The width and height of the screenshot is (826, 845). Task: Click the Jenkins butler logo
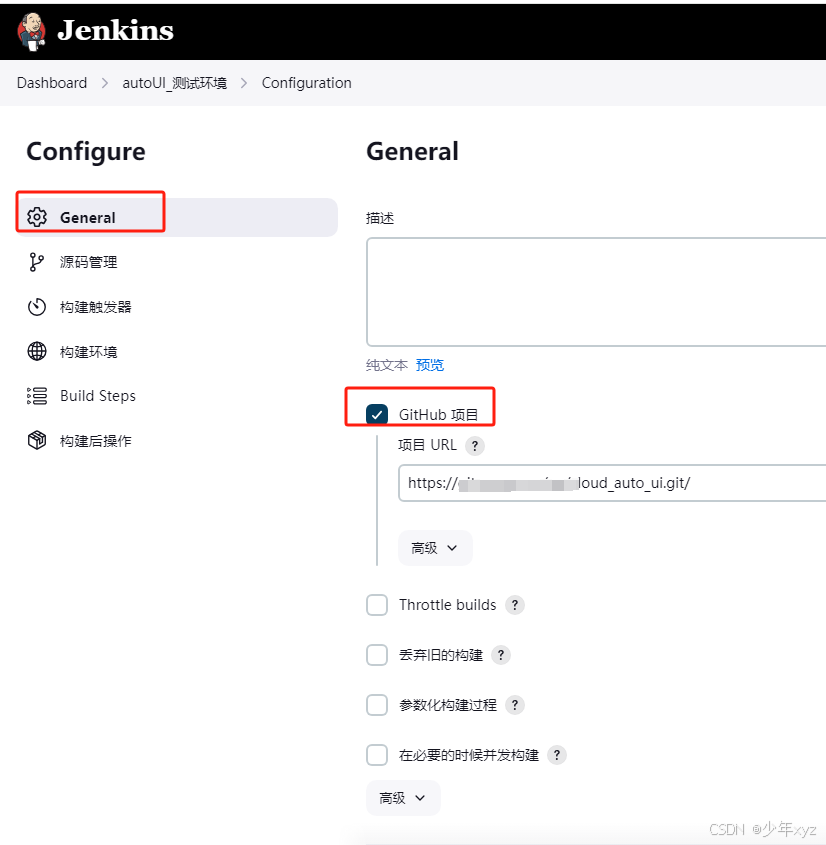pyautogui.click(x=31, y=32)
